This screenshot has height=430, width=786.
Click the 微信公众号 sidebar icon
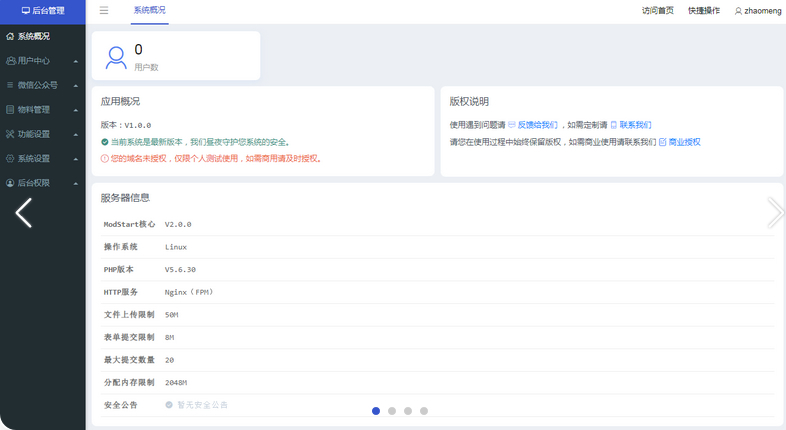click(x=10, y=86)
